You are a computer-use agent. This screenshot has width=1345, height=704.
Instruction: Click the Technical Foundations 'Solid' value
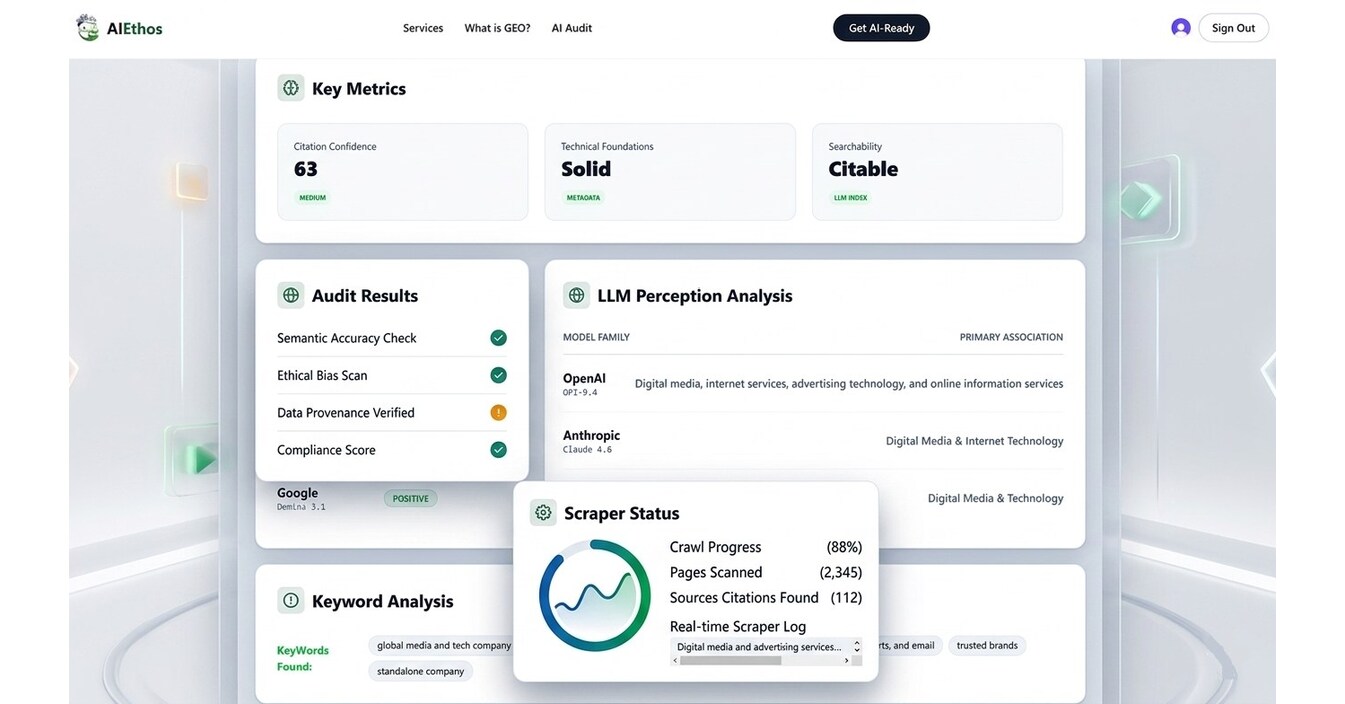pos(586,169)
